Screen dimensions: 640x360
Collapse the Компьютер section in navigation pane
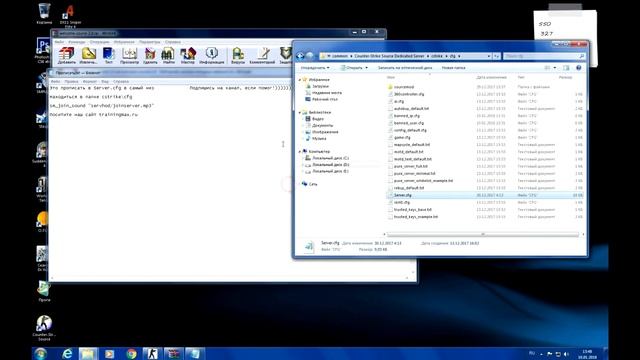tap(300, 151)
